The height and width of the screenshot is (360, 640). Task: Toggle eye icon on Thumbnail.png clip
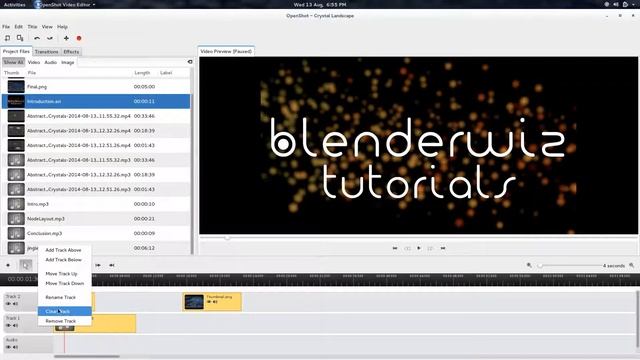coord(209,302)
